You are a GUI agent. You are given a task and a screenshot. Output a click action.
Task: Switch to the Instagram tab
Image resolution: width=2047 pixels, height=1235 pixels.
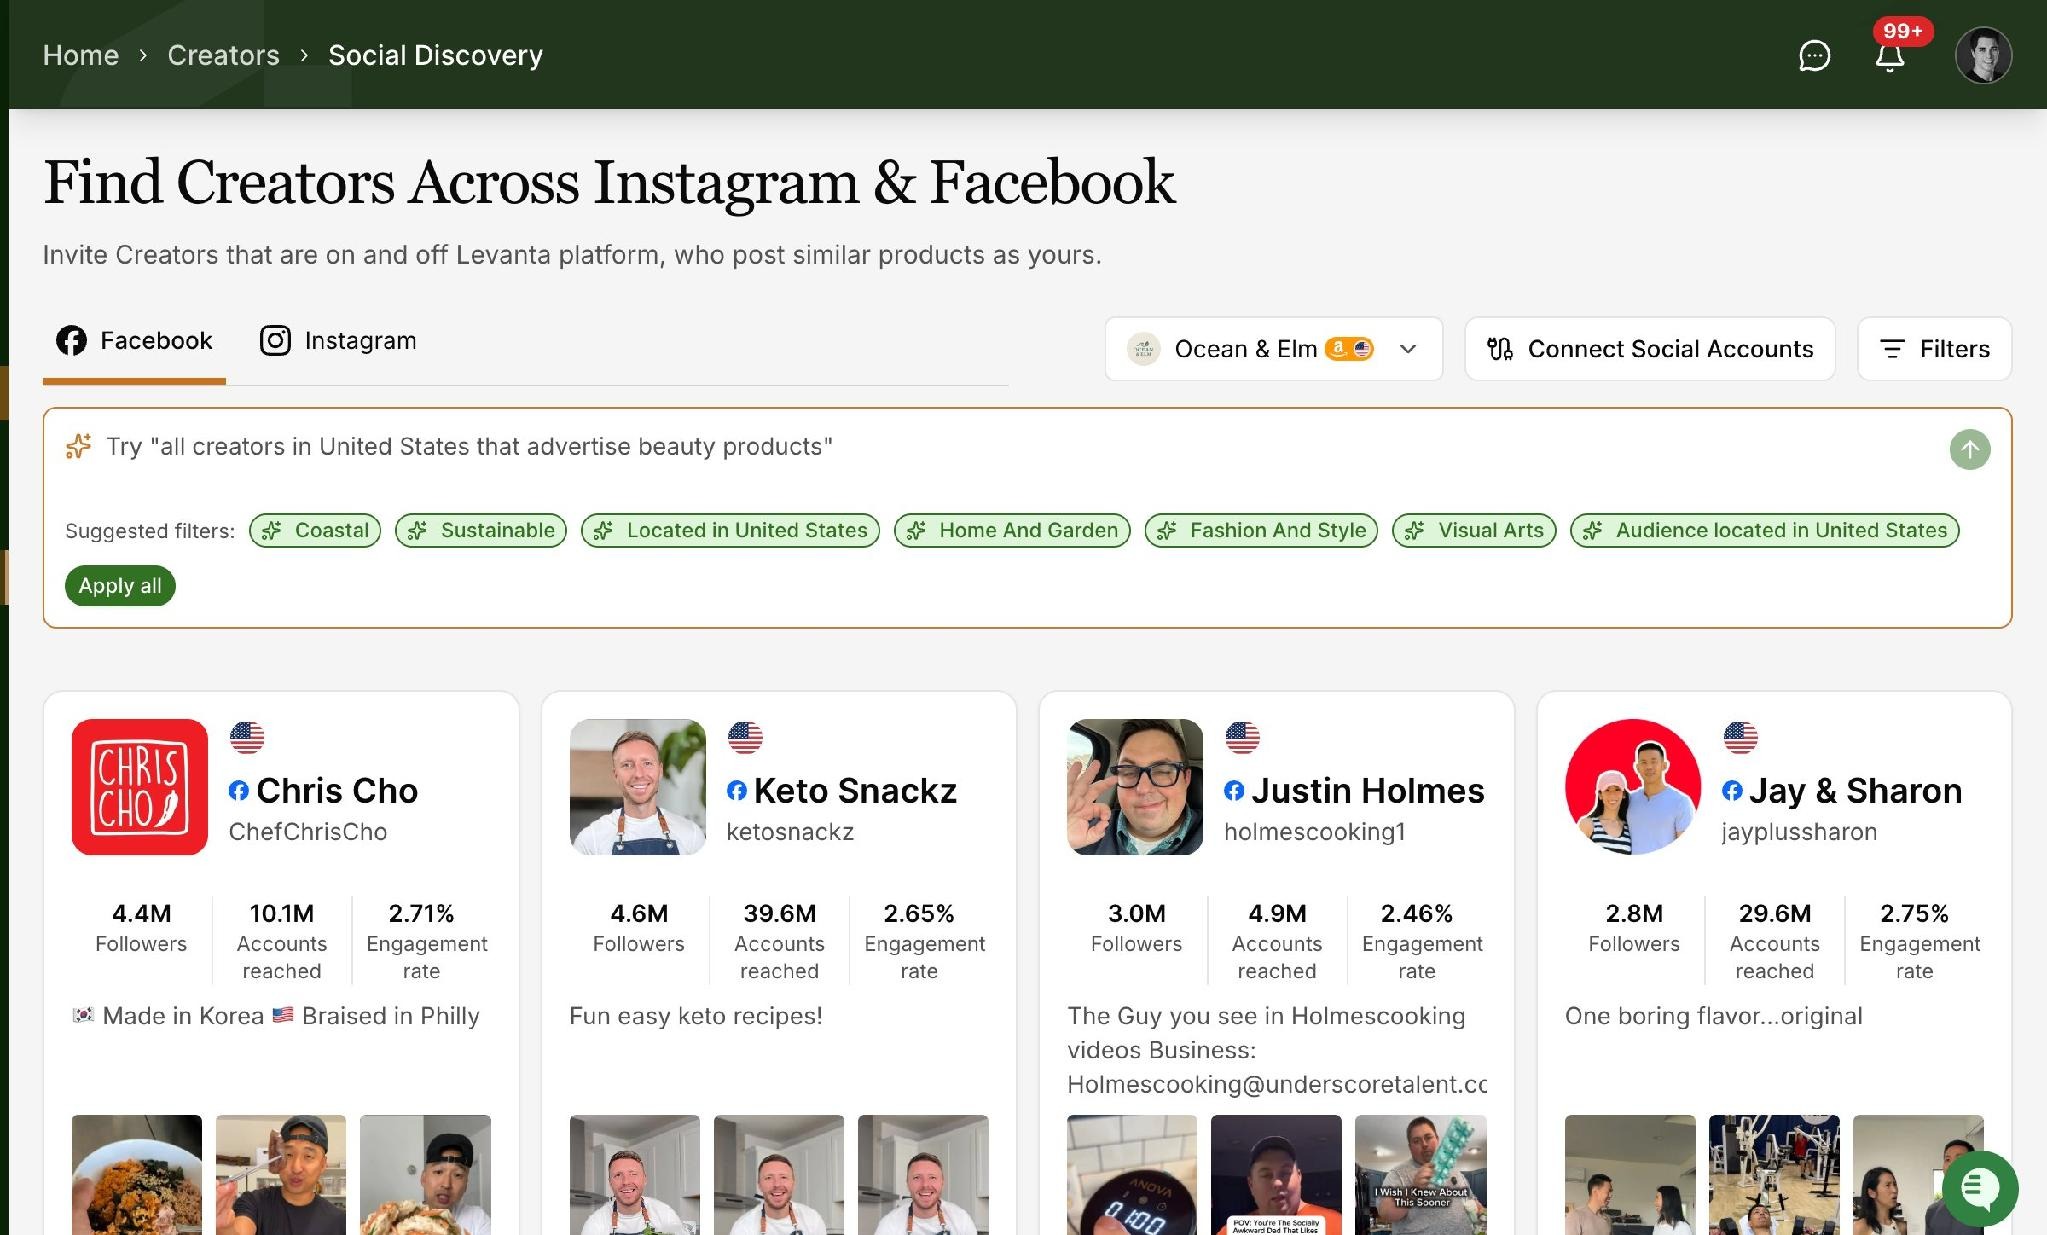(338, 341)
